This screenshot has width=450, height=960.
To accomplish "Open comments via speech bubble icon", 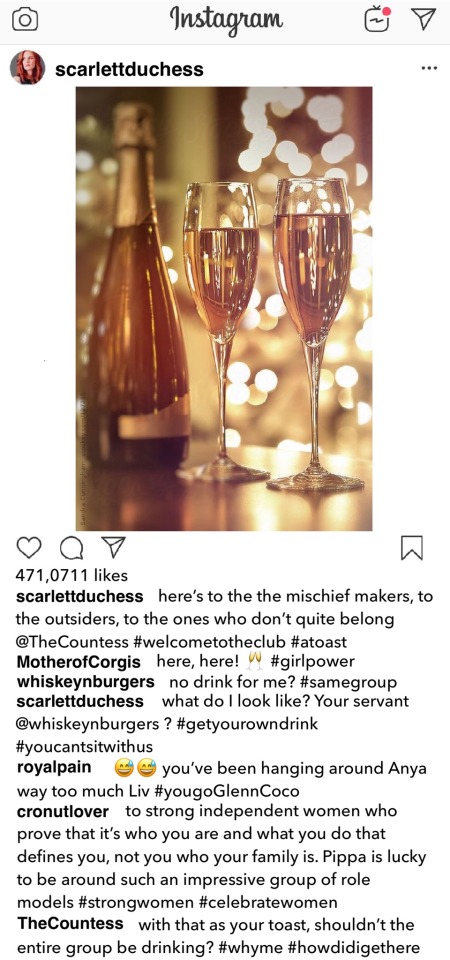I will tap(72, 547).
